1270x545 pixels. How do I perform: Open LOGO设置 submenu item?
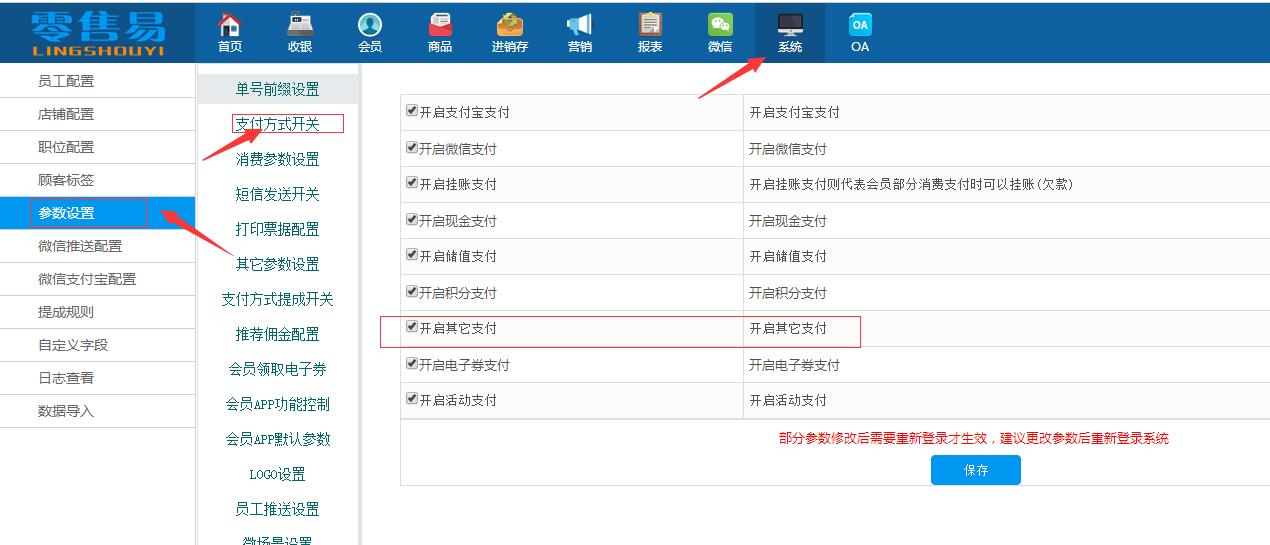pyautogui.click(x=277, y=474)
